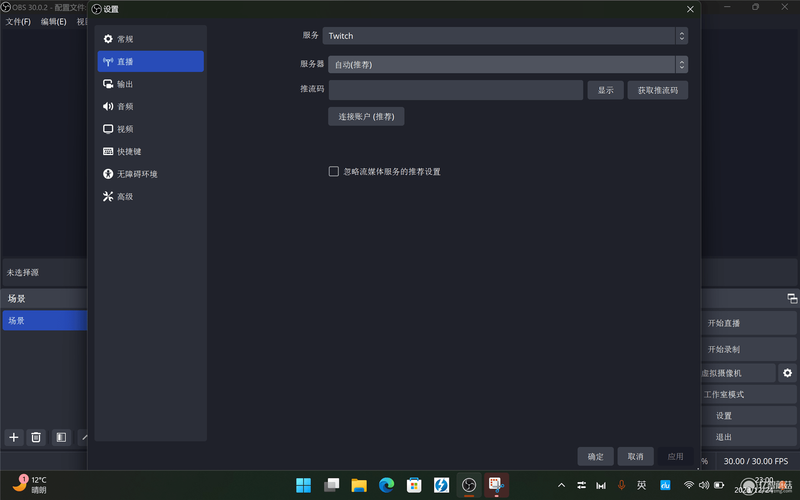Screen dimensions: 800x500
Task: Expand the 服务器 dropdown showing 自动(推荐)
Action: click(508, 64)
